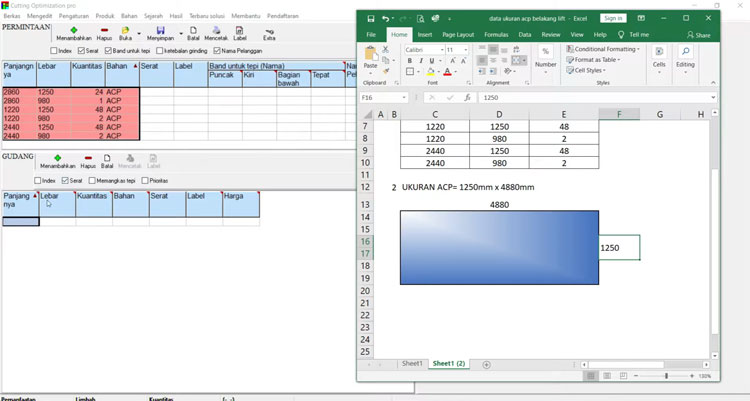
Task: Click the Cut scissors icon in Excel
Action: 386,49
